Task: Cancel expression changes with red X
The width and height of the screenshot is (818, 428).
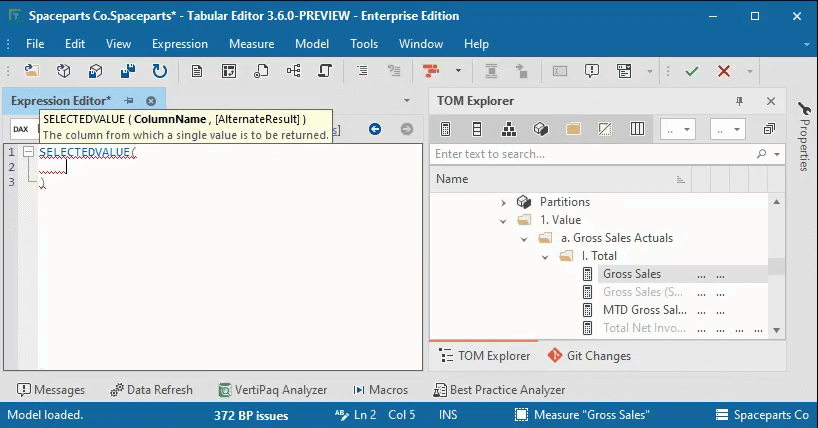Action: tap(724, 71)
